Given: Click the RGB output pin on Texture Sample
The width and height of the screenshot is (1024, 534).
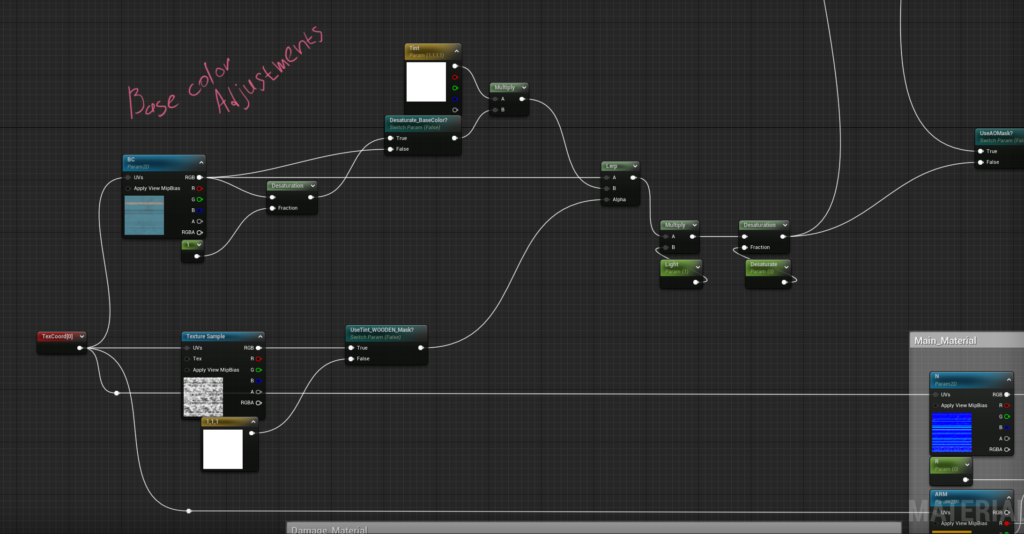Looking at the screenshot, I should pos(259,348).
